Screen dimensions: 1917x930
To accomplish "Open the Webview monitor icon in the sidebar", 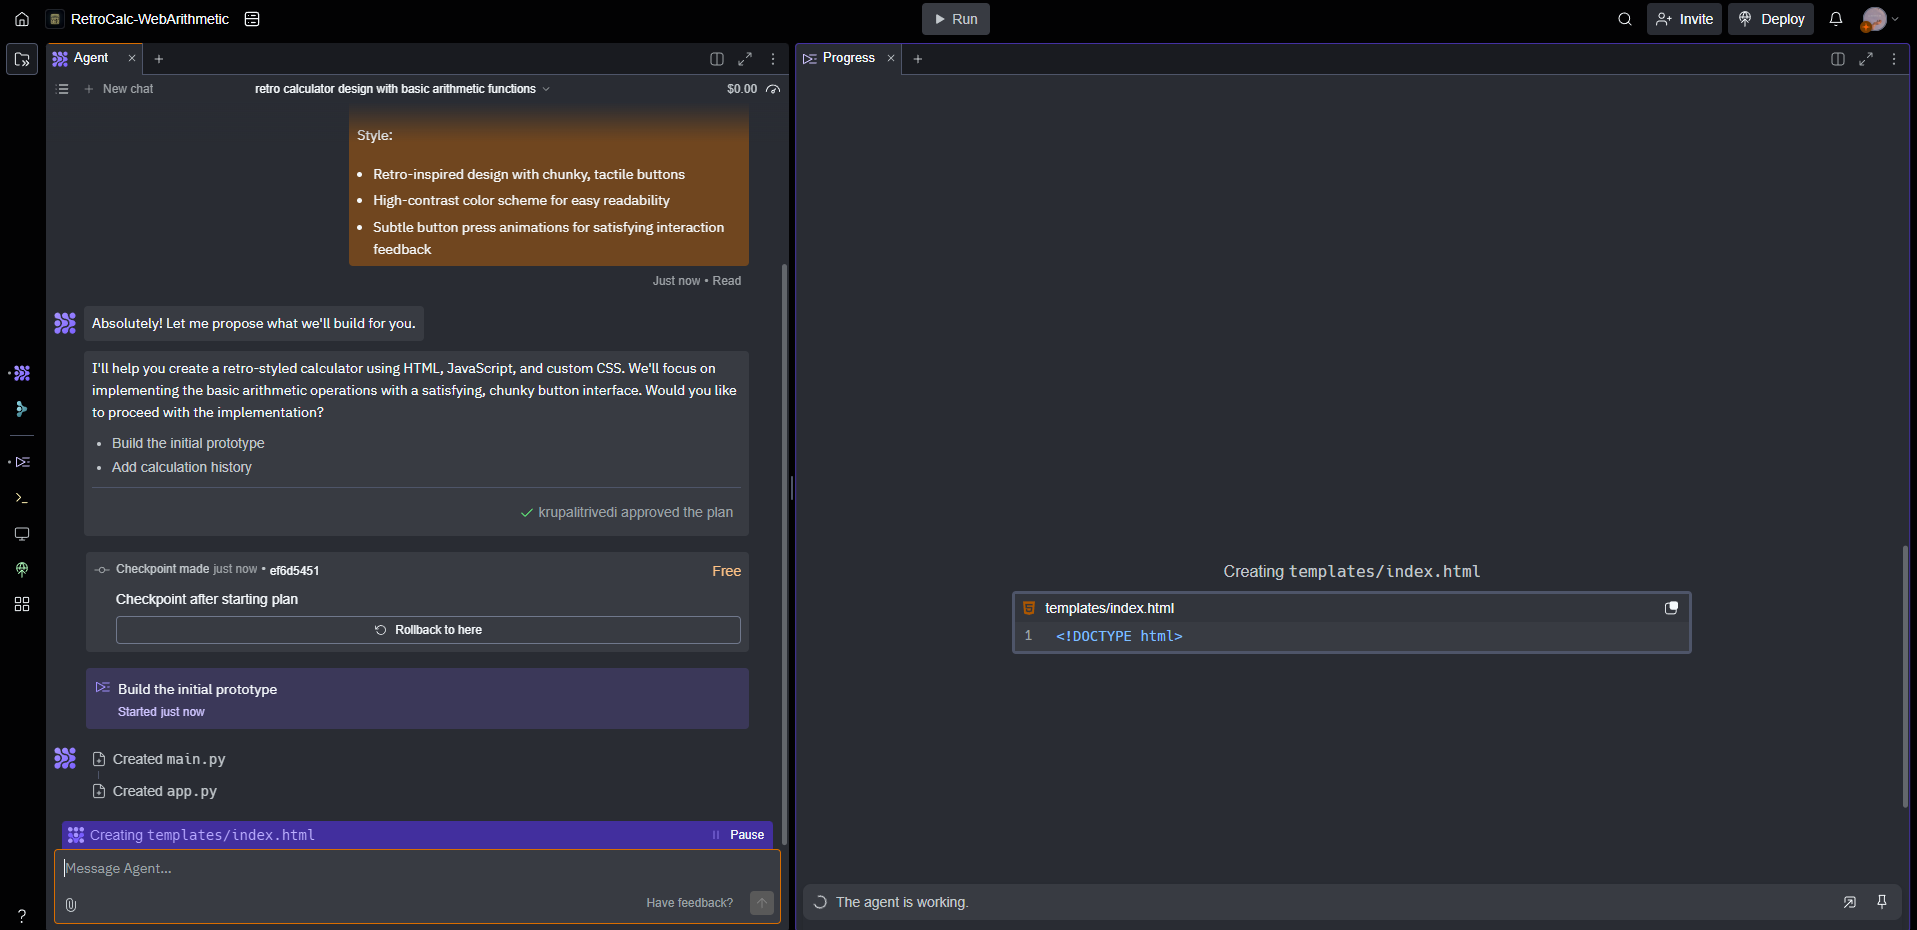I will pyautogui.click(x=22, y=534).
